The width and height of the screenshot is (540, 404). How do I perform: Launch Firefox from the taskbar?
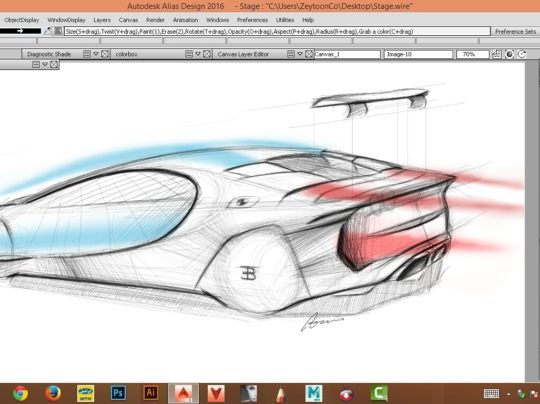(53, 393)
